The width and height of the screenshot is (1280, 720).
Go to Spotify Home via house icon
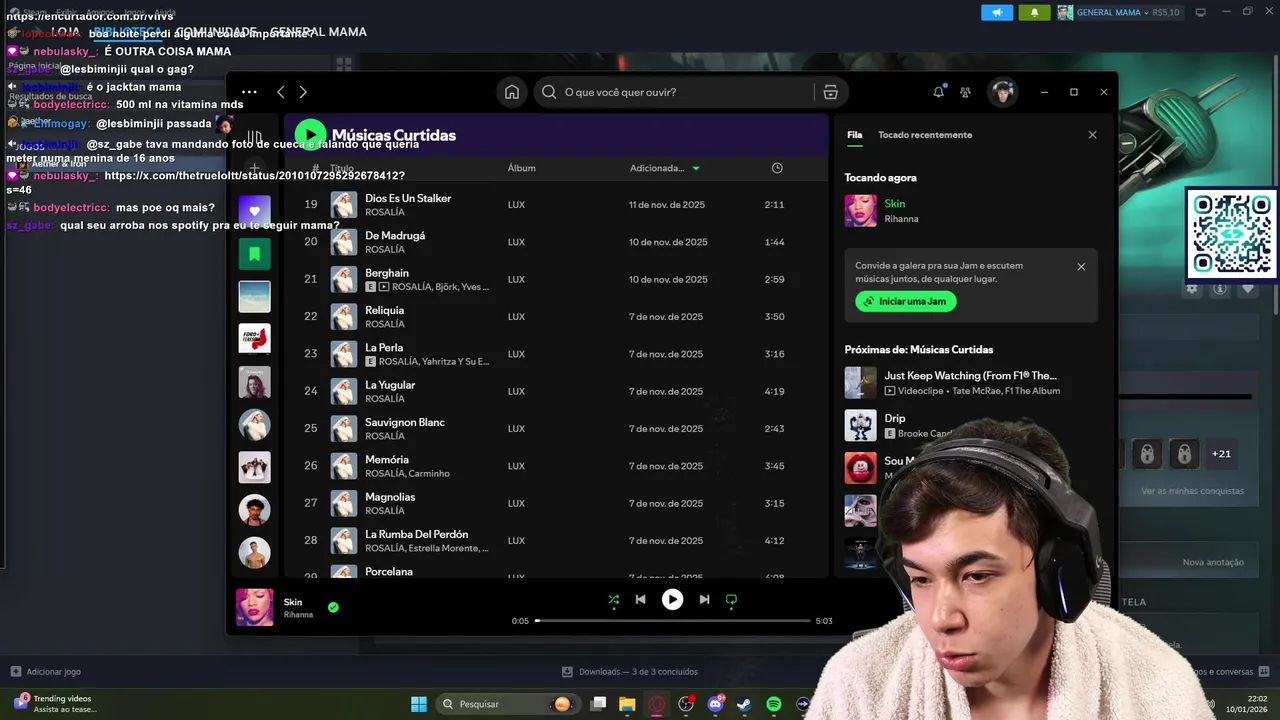click(512, 92)
